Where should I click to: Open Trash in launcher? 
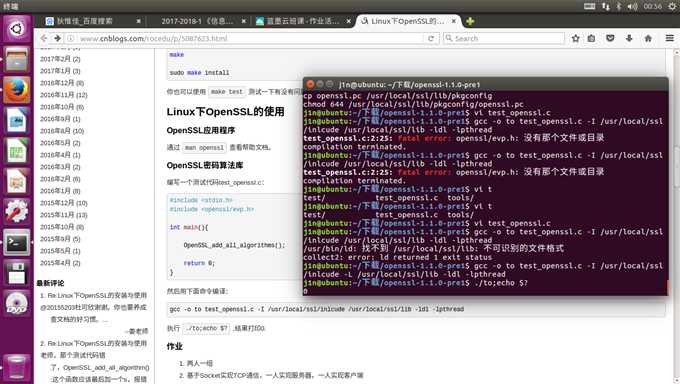pyautogui.click(x=16, y=367)
